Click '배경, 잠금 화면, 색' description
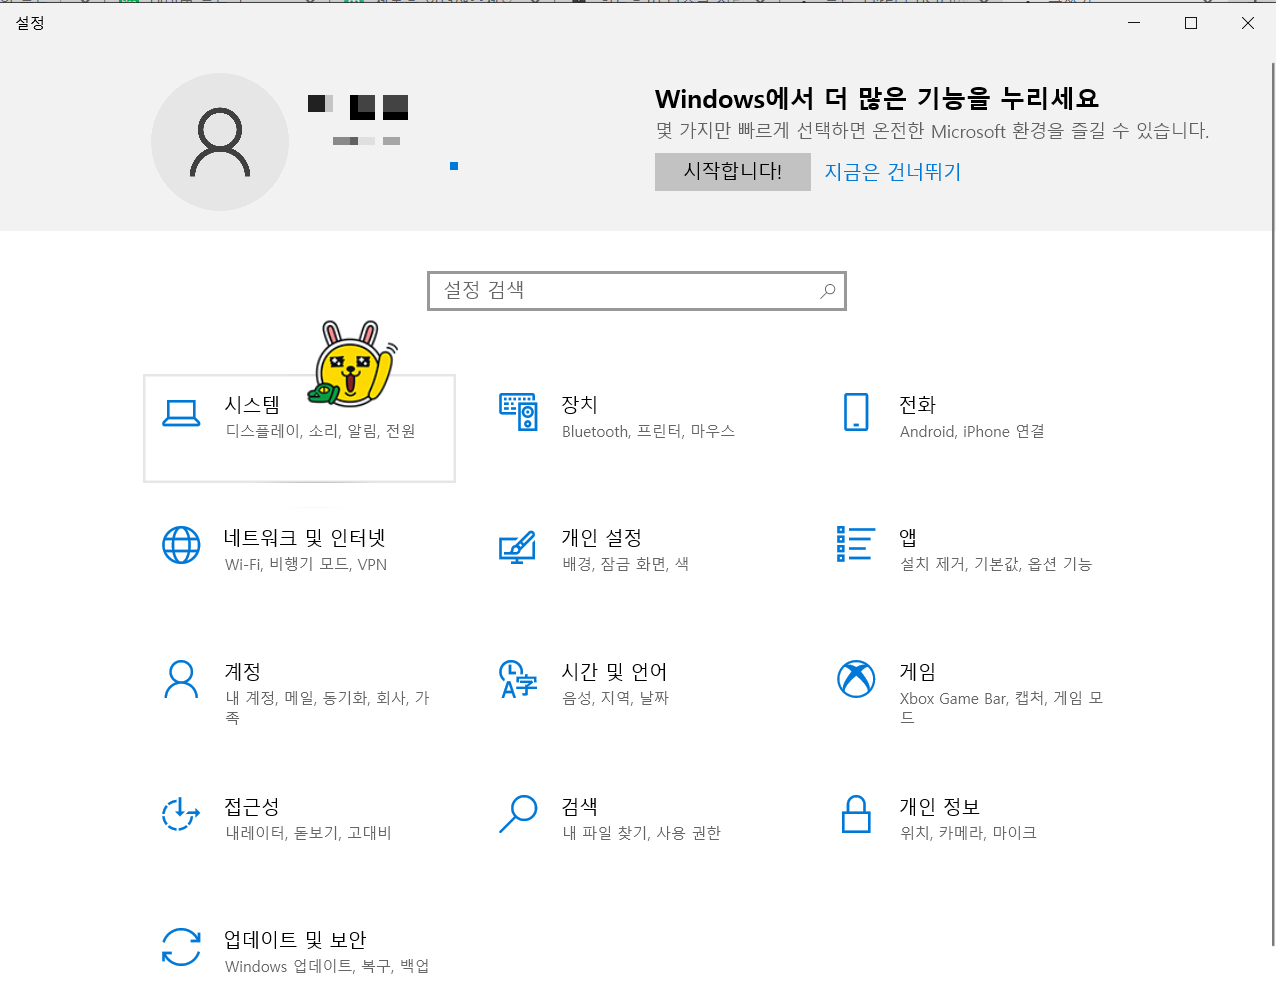The width and height of the screenshot is (1276, 995). [x=626, y=564]
